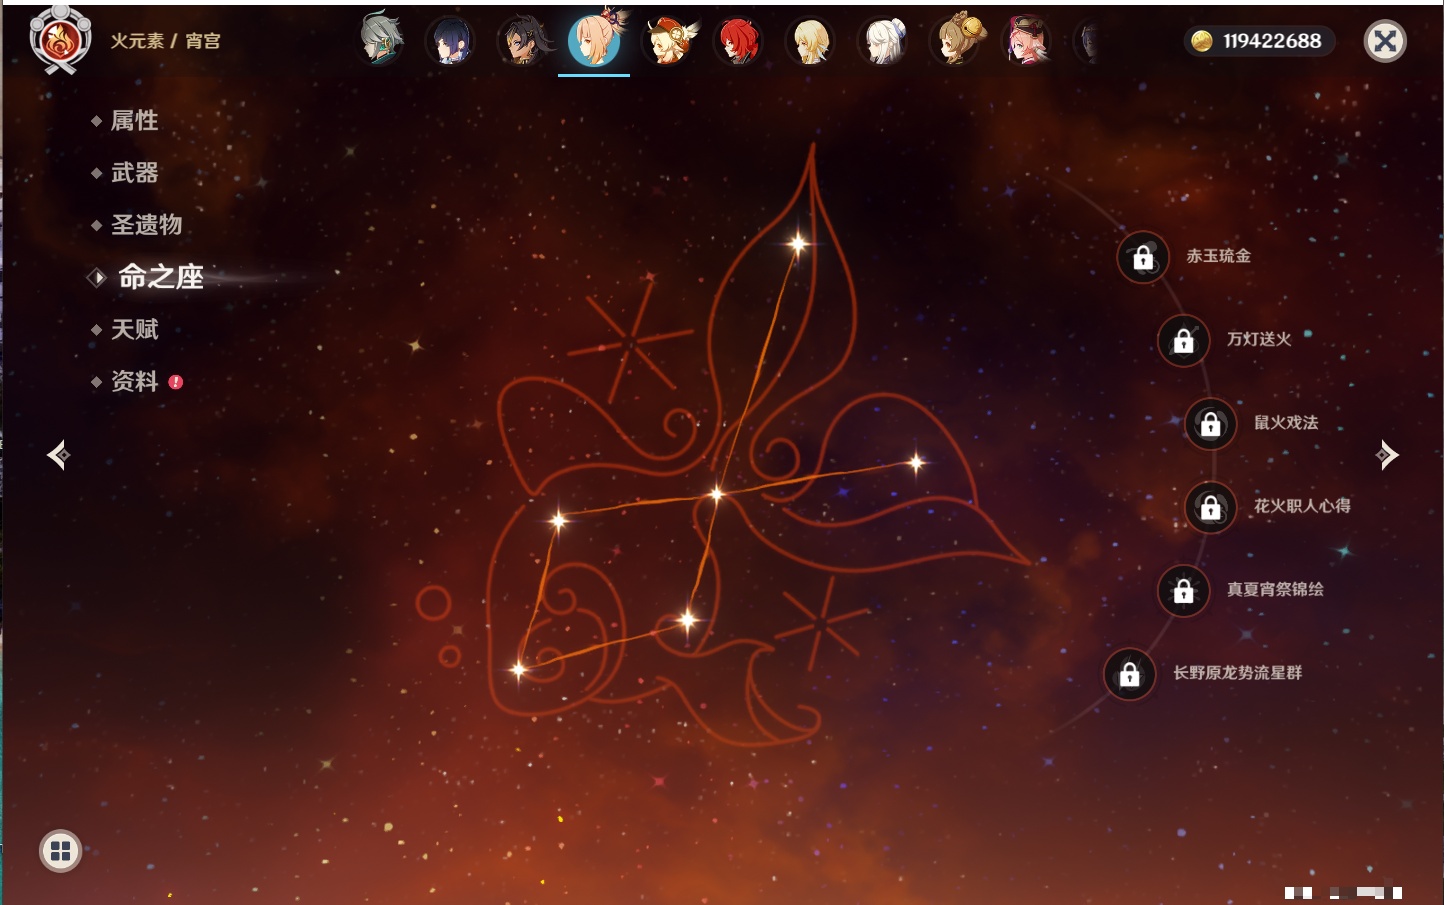Open constellation name 赤玉琉金
1444x905 pixels.
click(1218, 256)
